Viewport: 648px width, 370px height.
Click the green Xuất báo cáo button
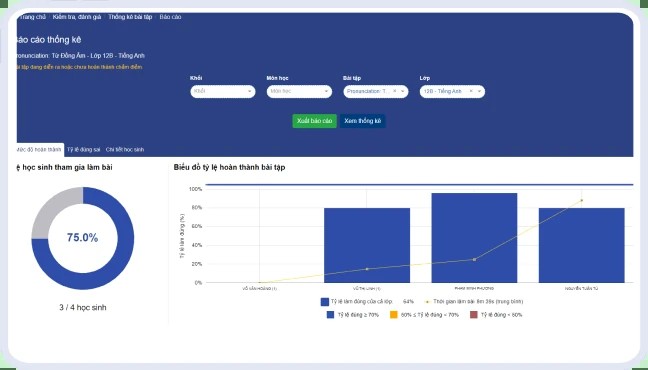[314, 121]
